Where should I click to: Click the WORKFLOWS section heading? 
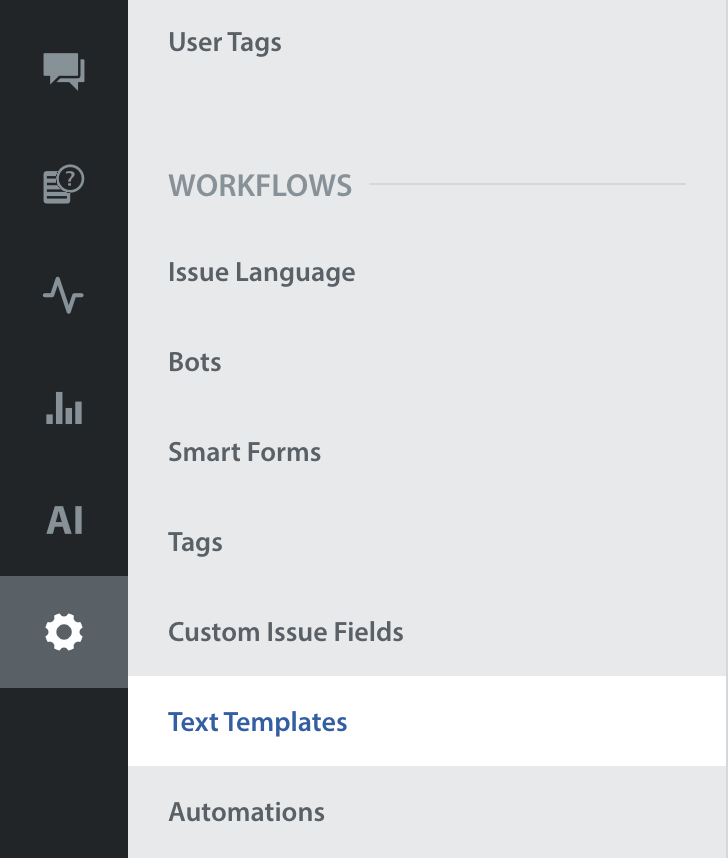click(x=260, y=186)
